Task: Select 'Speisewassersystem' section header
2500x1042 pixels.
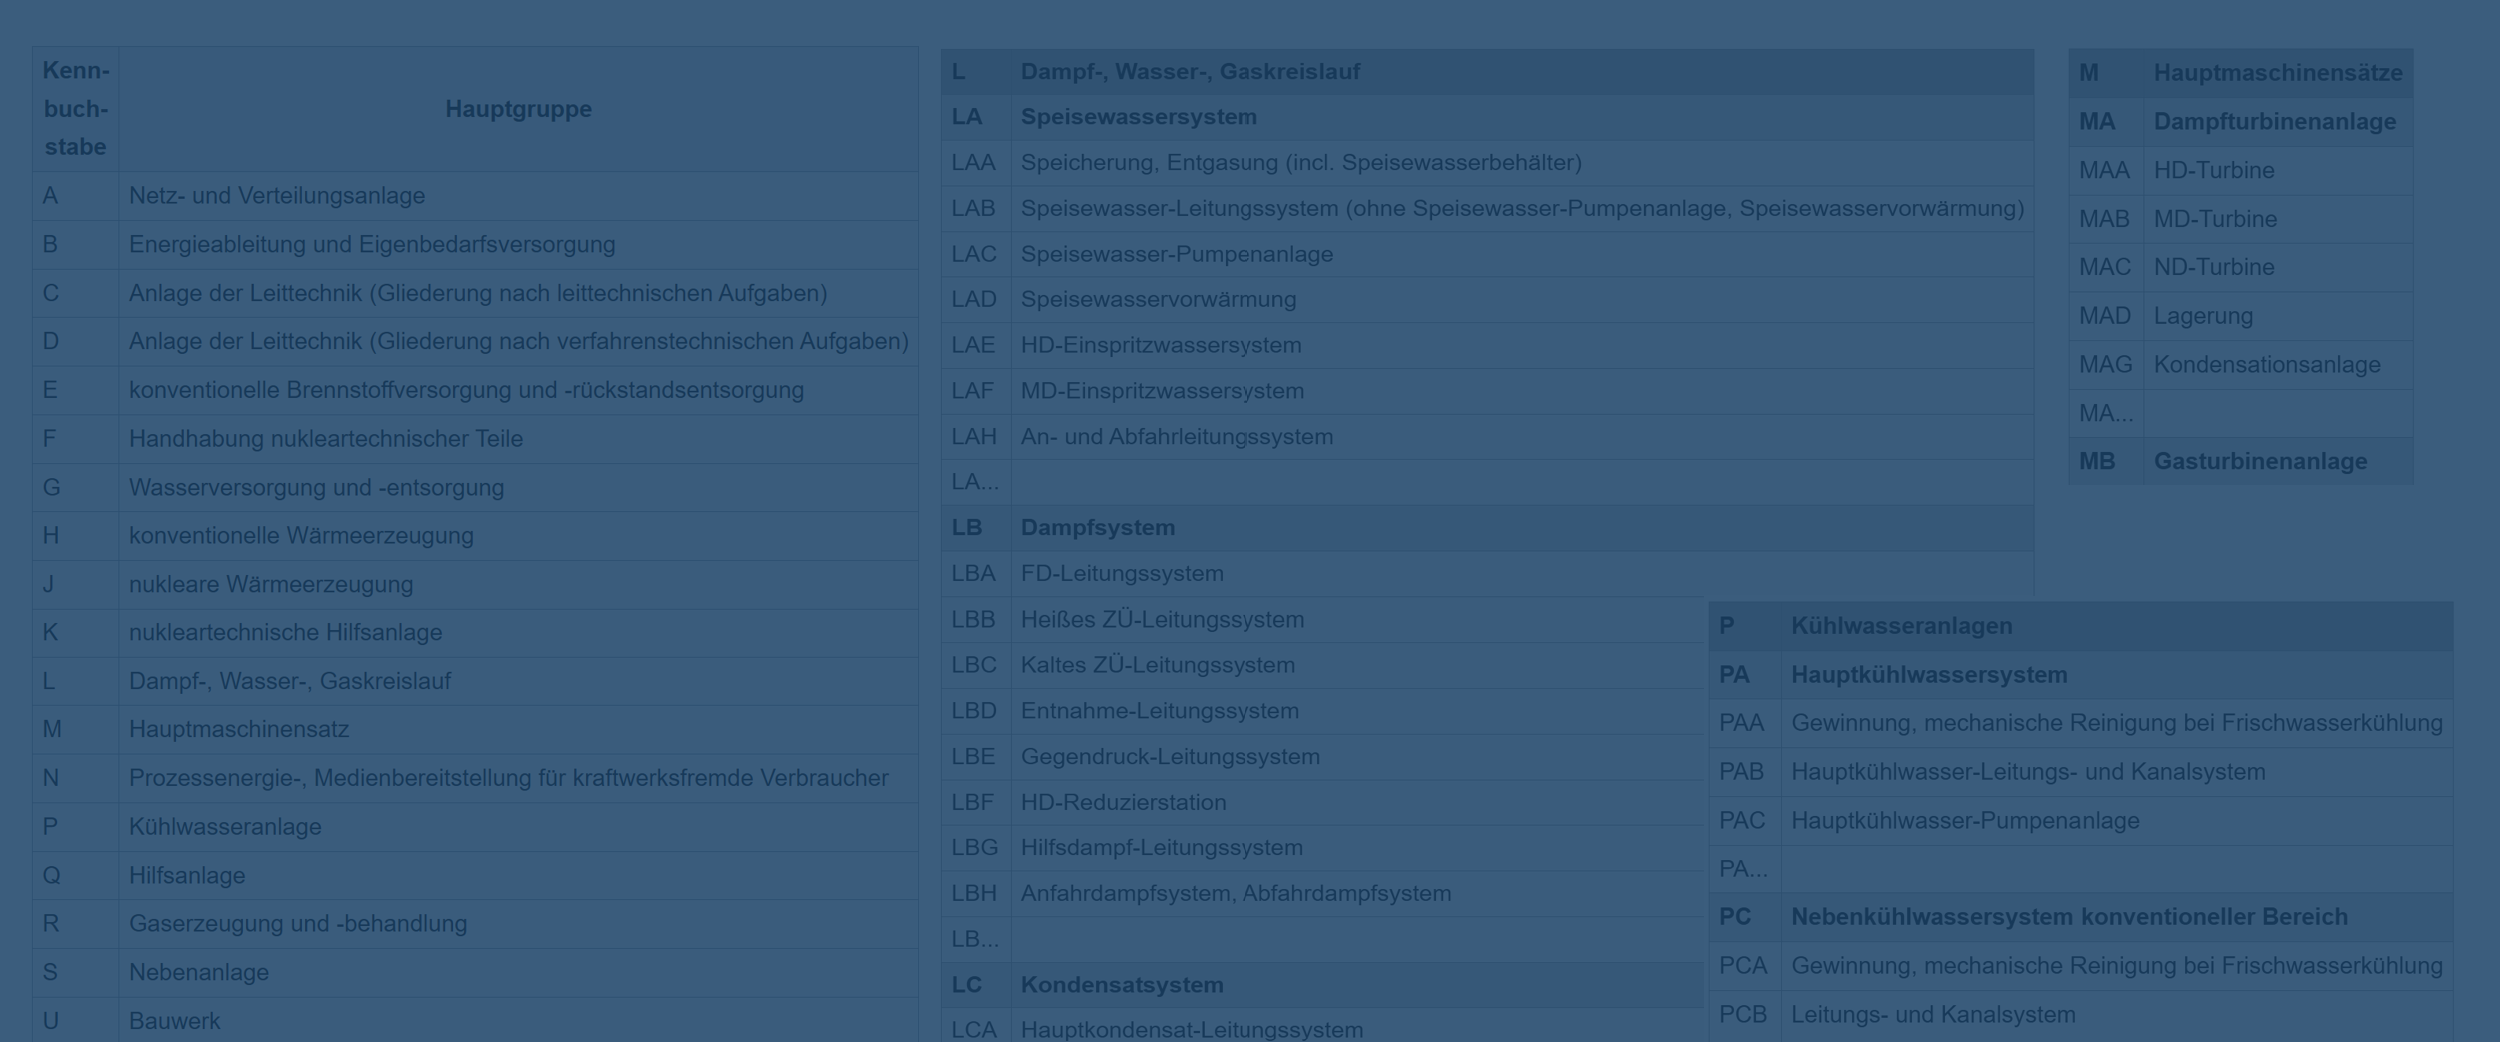Action: pyautogui.click(x=1138, y=117)
